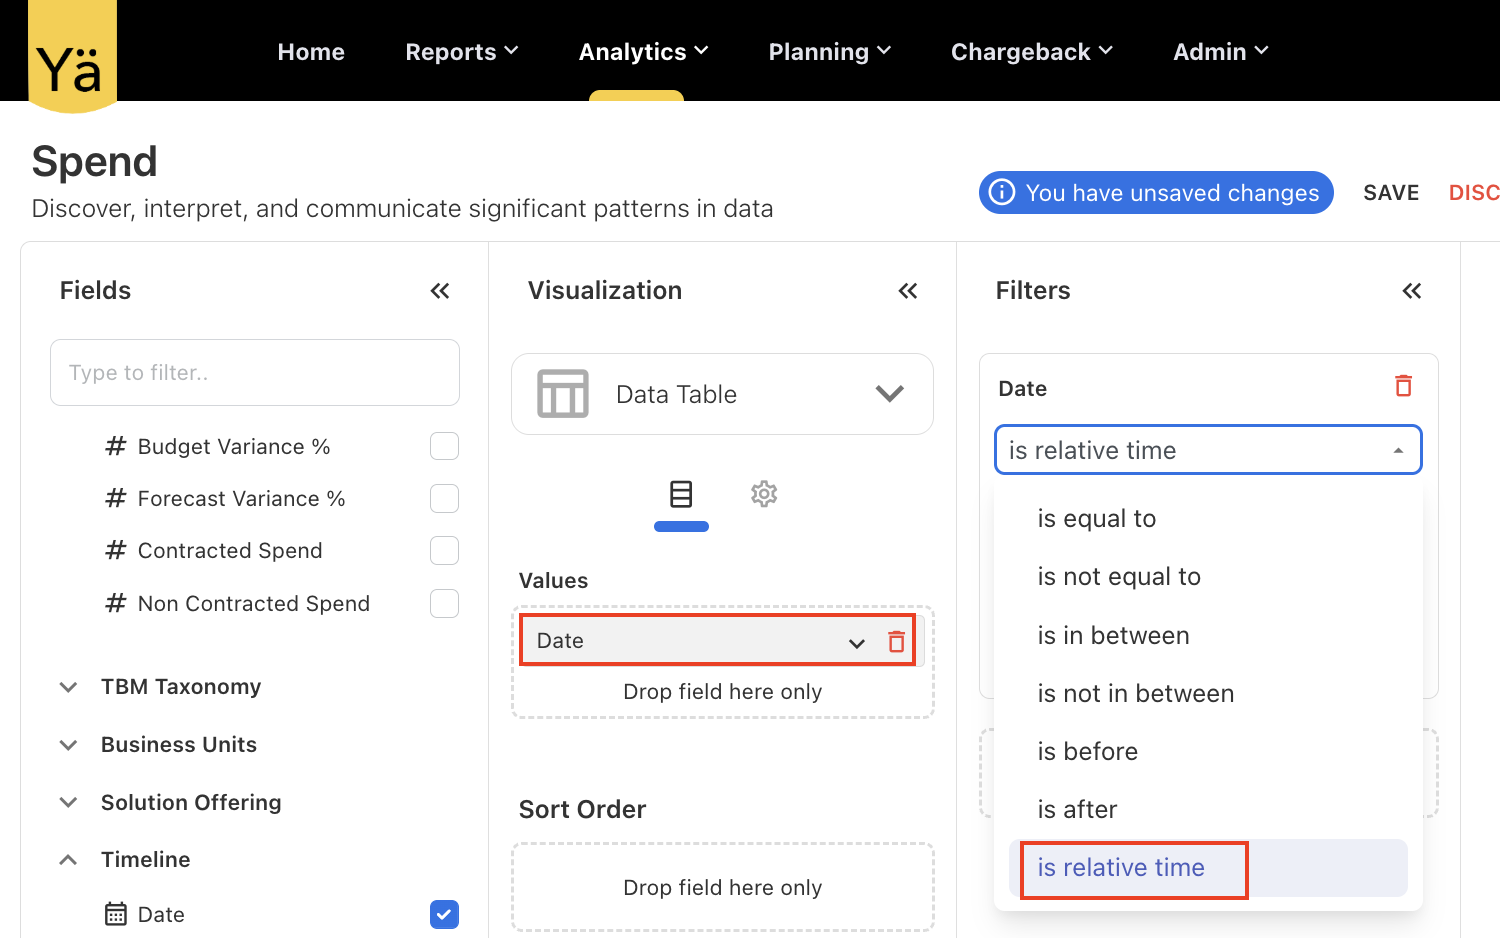Expand the TBM Taxonomy group
This screenshot has height=938, width=1500.
(68, 687)
